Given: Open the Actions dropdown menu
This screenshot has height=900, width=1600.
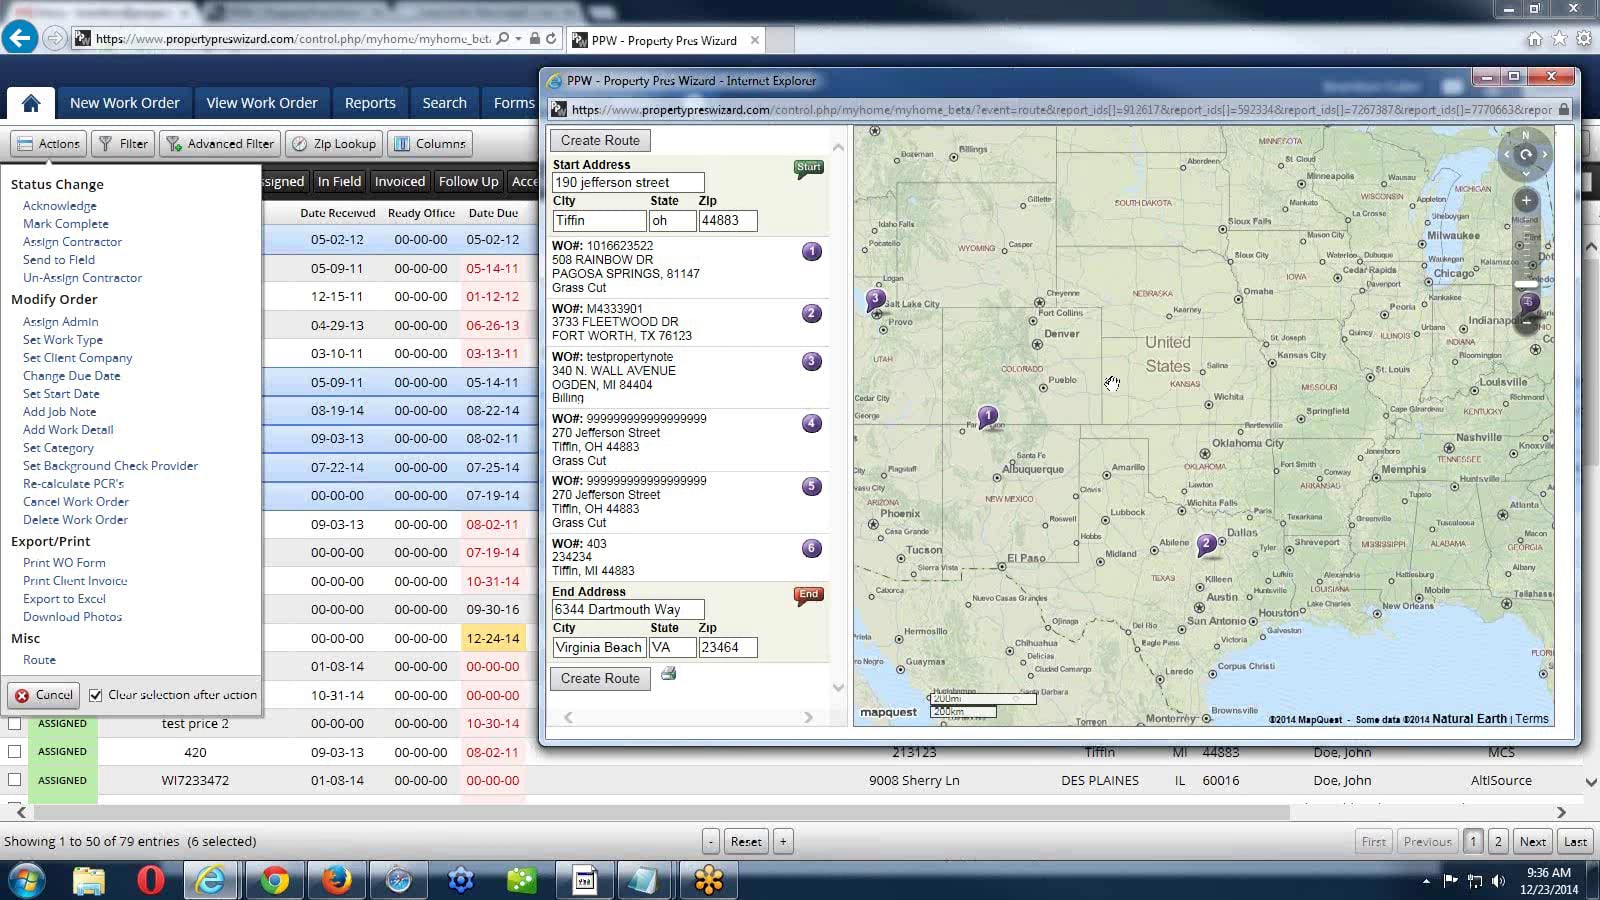Looking at the screenshot, I should pos(49,144).
